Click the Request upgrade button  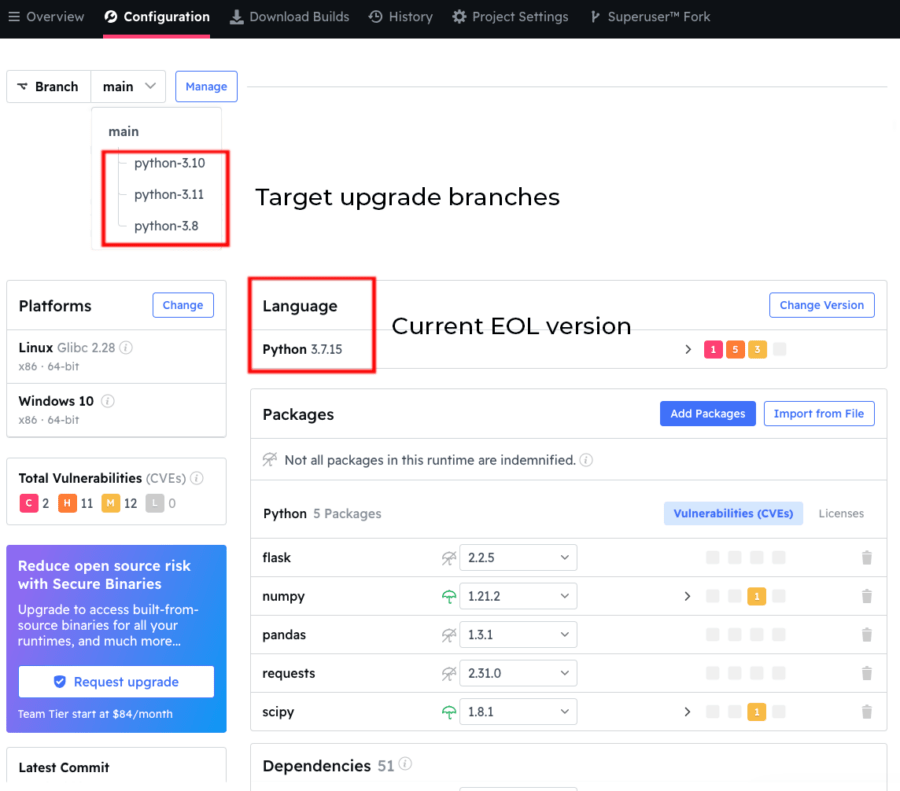pyautogui.click(x=116, y=682)
